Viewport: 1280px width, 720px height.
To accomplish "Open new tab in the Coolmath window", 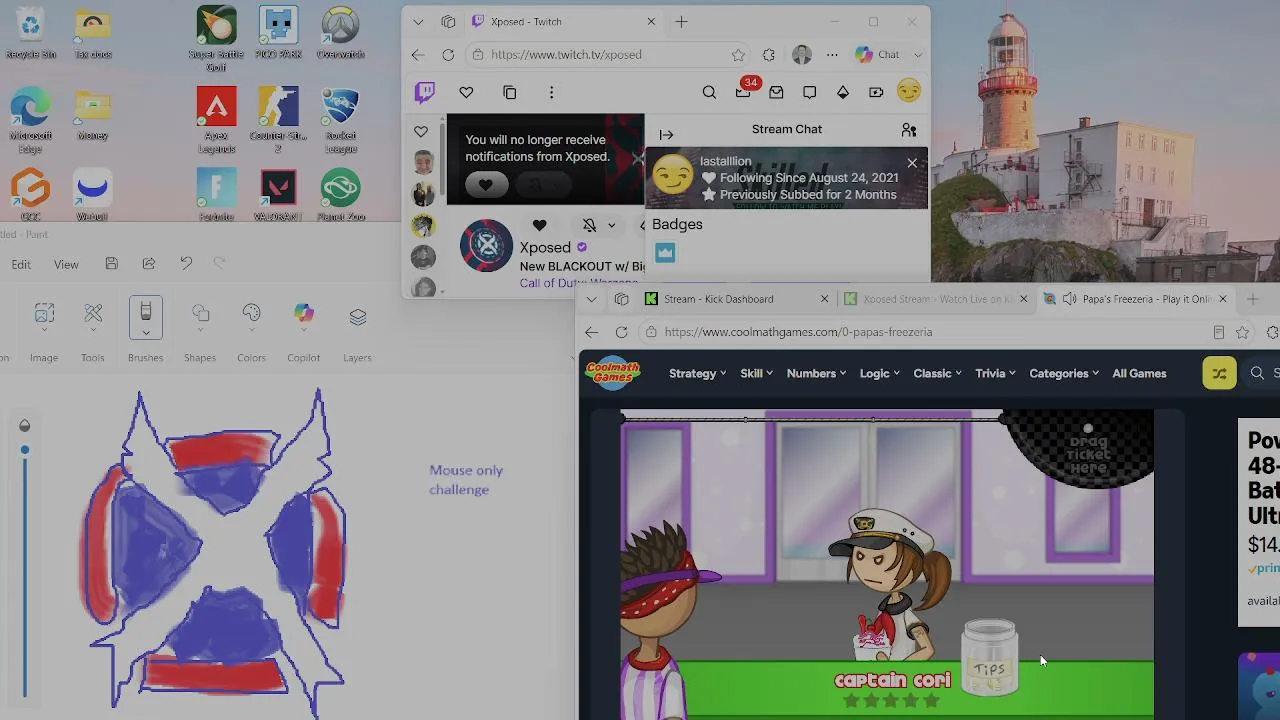I will 1251,299.
